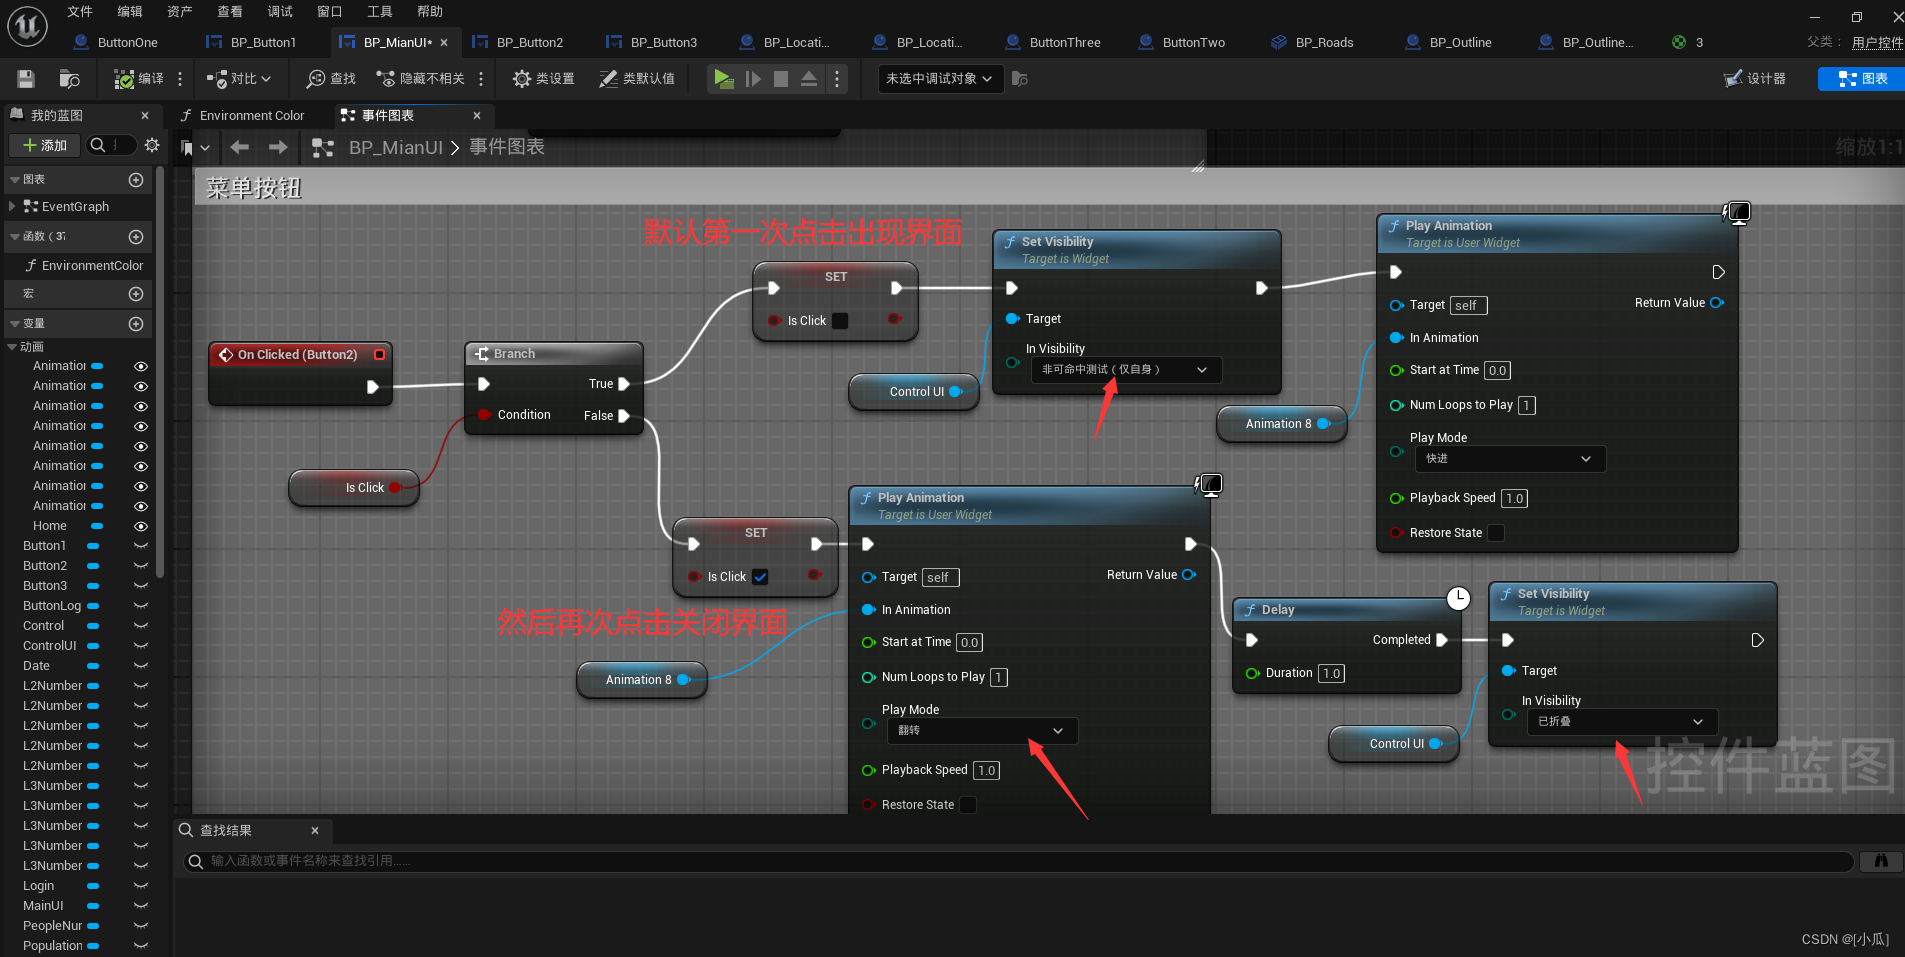Compile the blueprint with 编译 button

coord(139,78)
